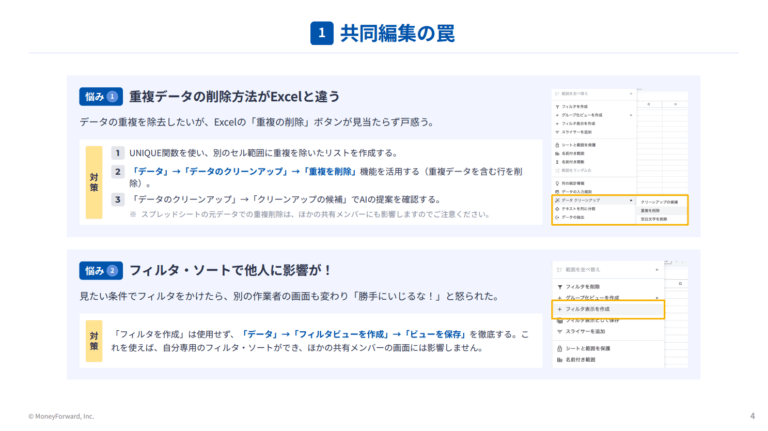Click the step 1 text about UNIQUE関数
Screen dimensions: 768x431
pyautogui.click(x=263, y=153)
